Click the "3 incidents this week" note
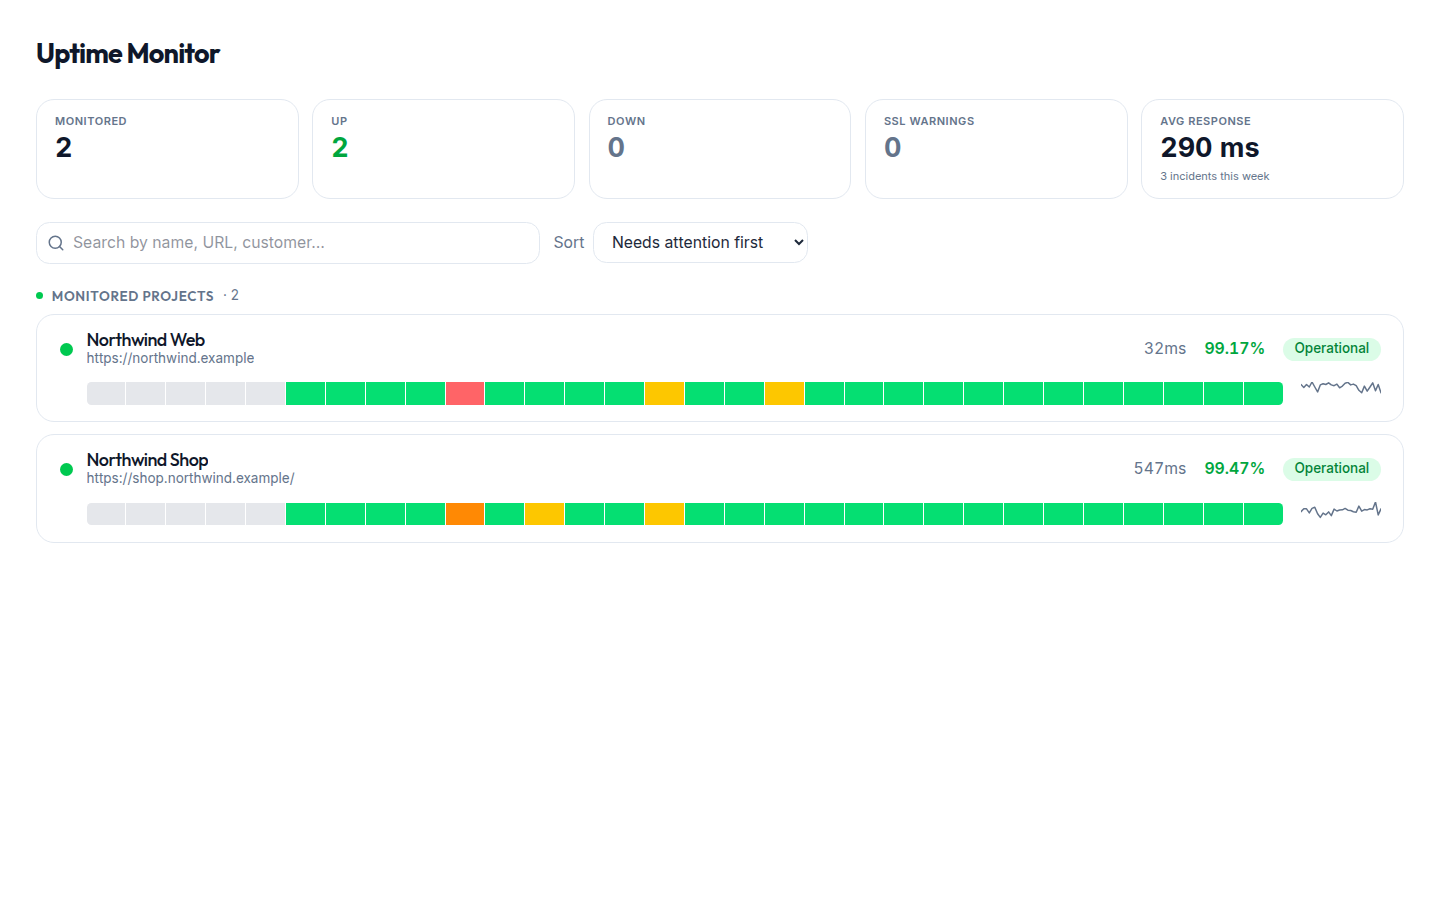The height and width of the screenshot is (900, 1440). (x=1215, y=176)
